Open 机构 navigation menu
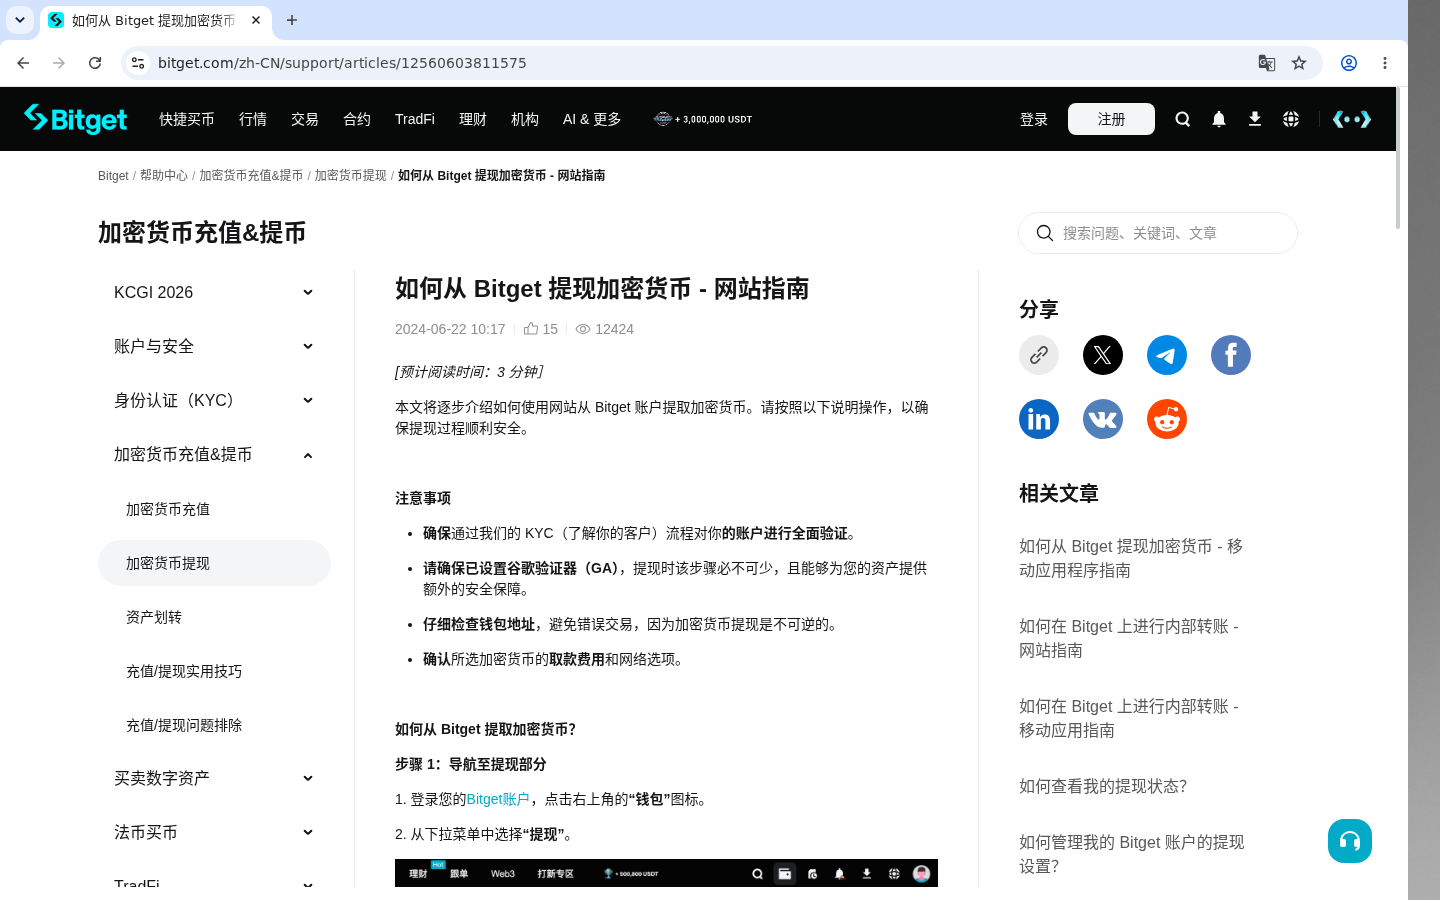This screenshot has width=1440, height=900. 525,119
